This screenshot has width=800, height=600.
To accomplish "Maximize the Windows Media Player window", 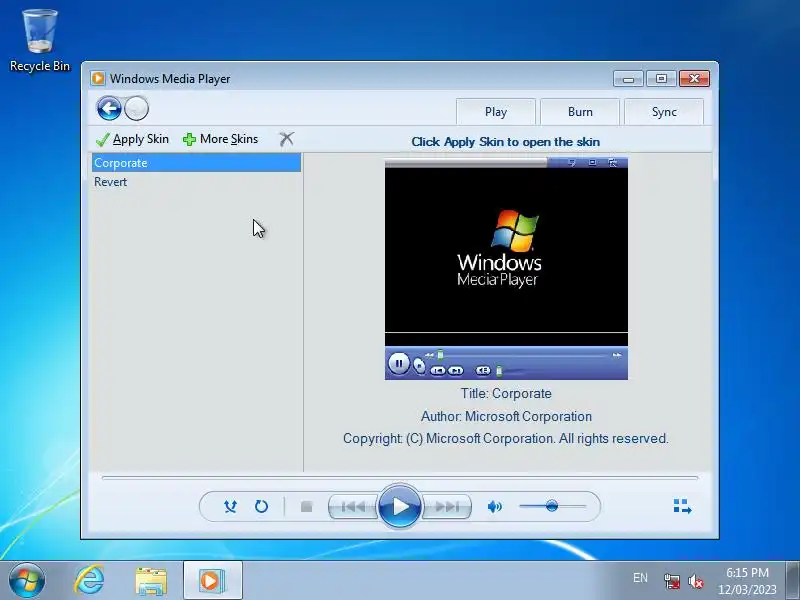I will [x=661, y=79].
